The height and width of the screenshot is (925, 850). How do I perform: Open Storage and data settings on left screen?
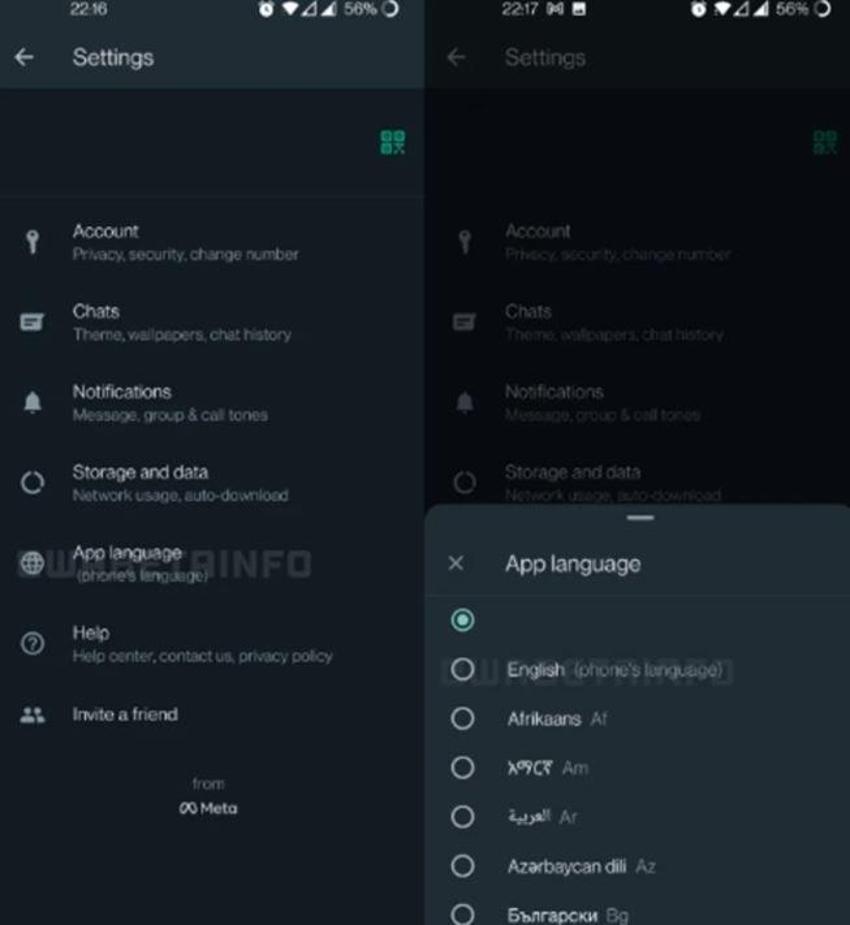(212, 483)
